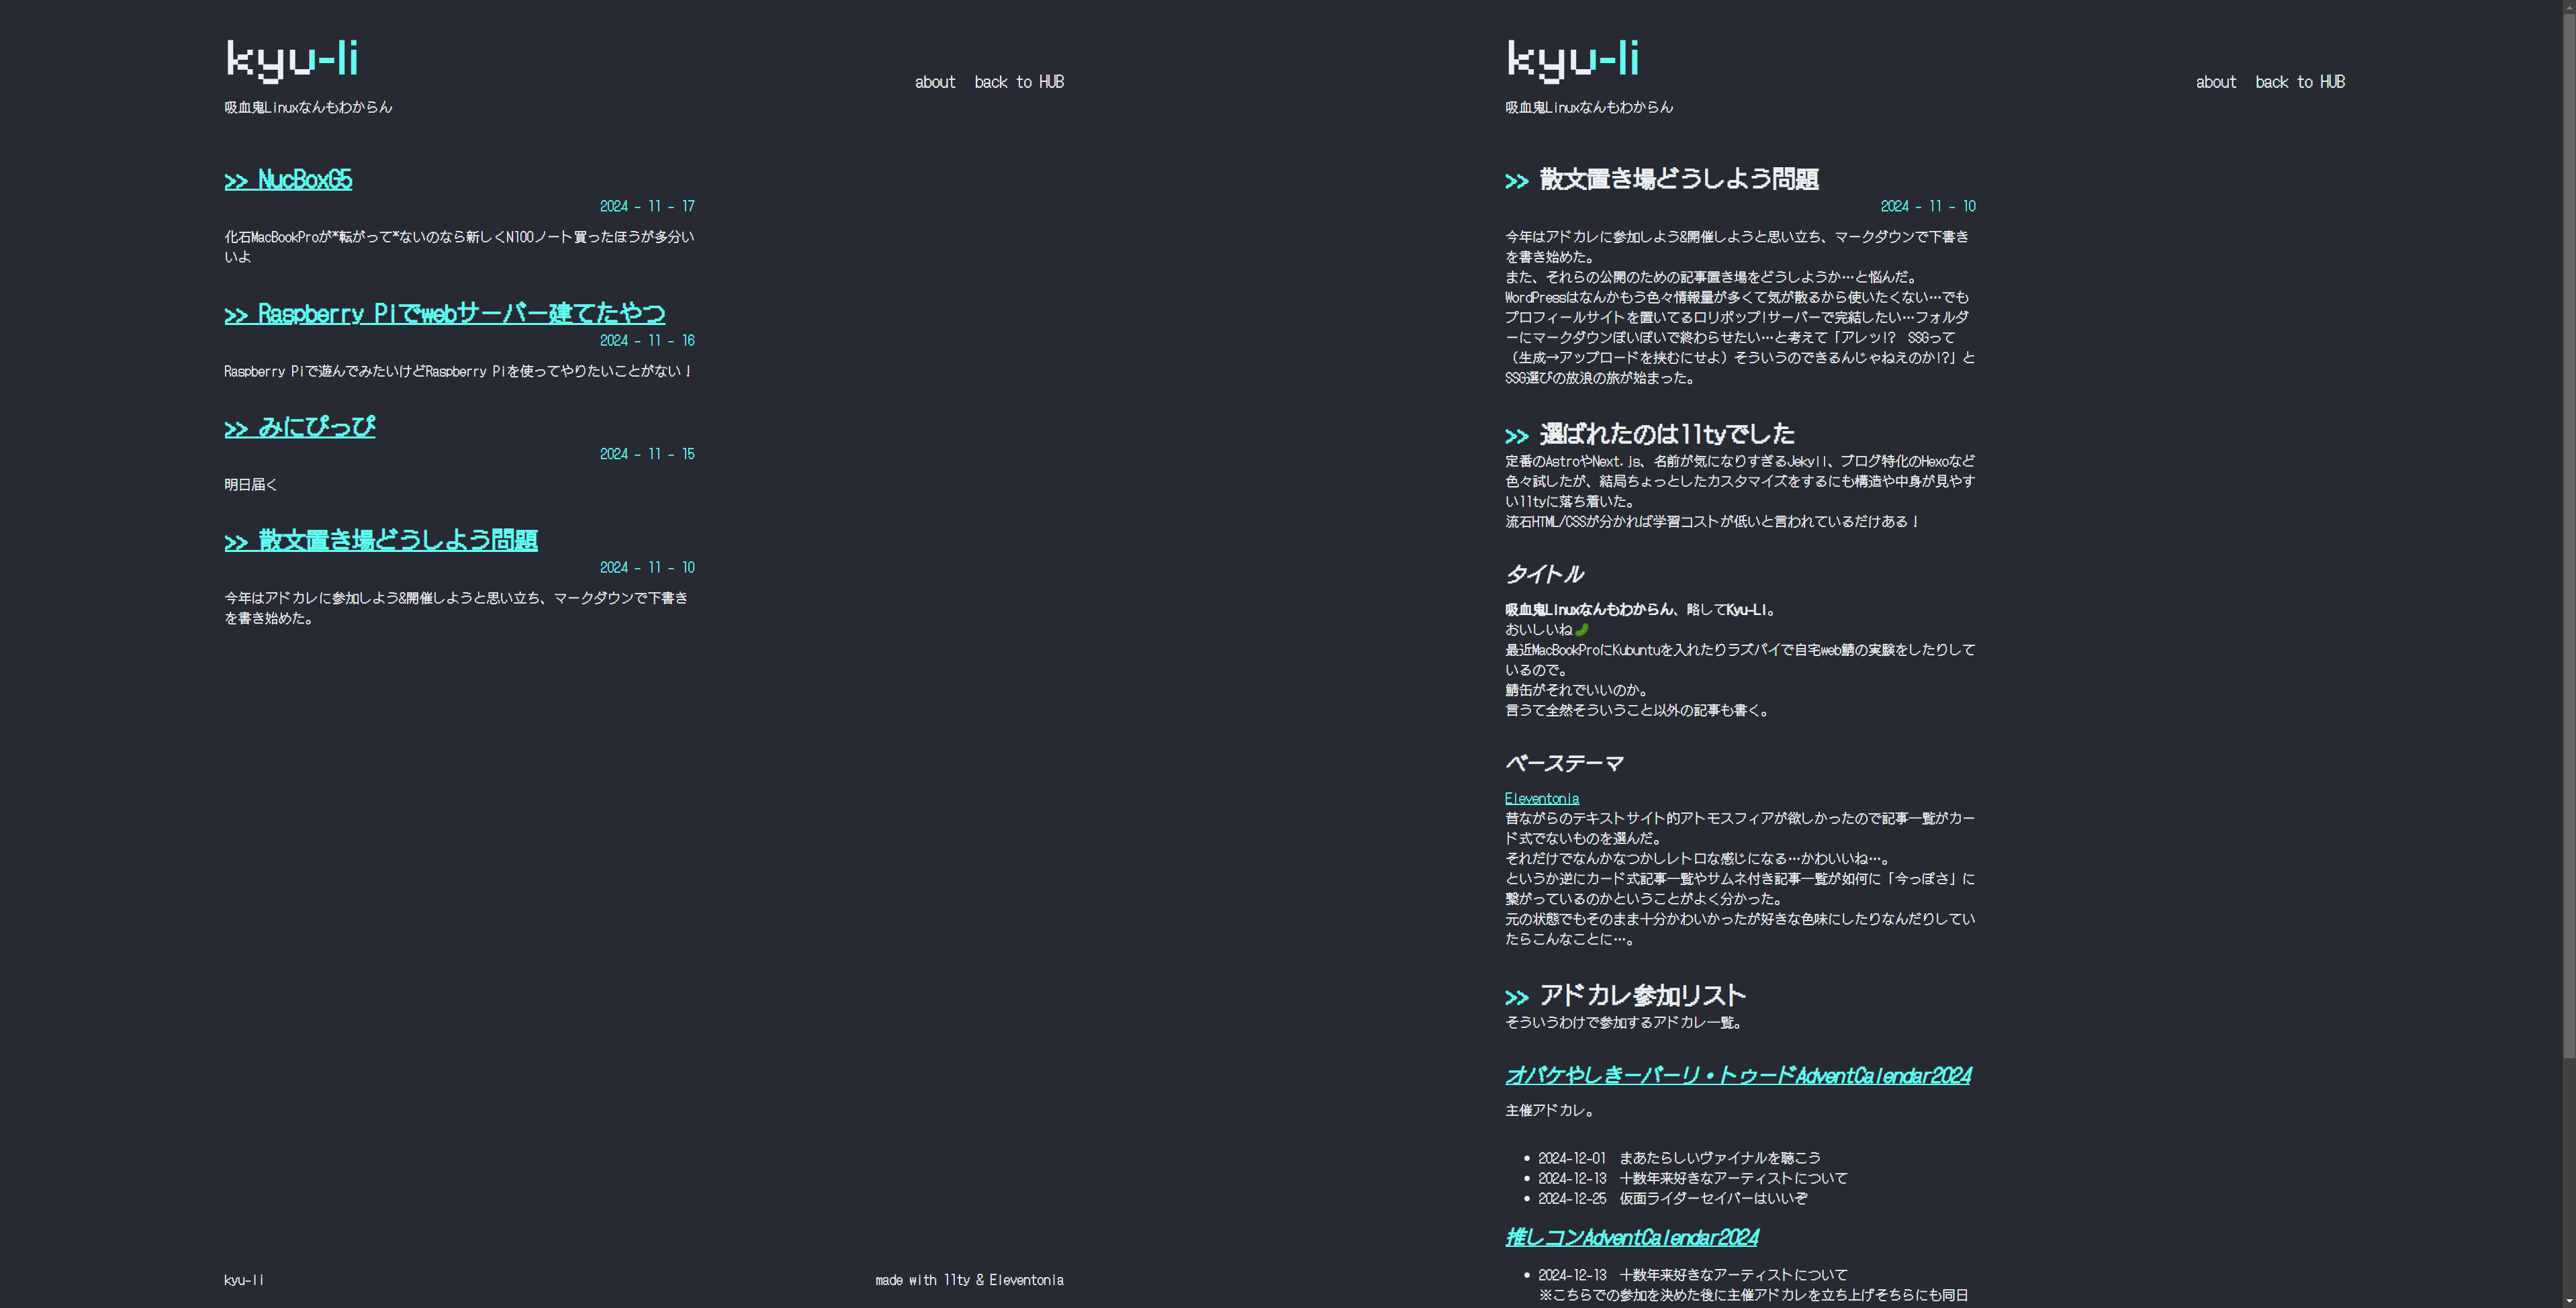This screenshot has width=2576, height=1308.
Task: Click footer text made with 11ty & Eleventonia
Action: click(x=969, y=1280)
